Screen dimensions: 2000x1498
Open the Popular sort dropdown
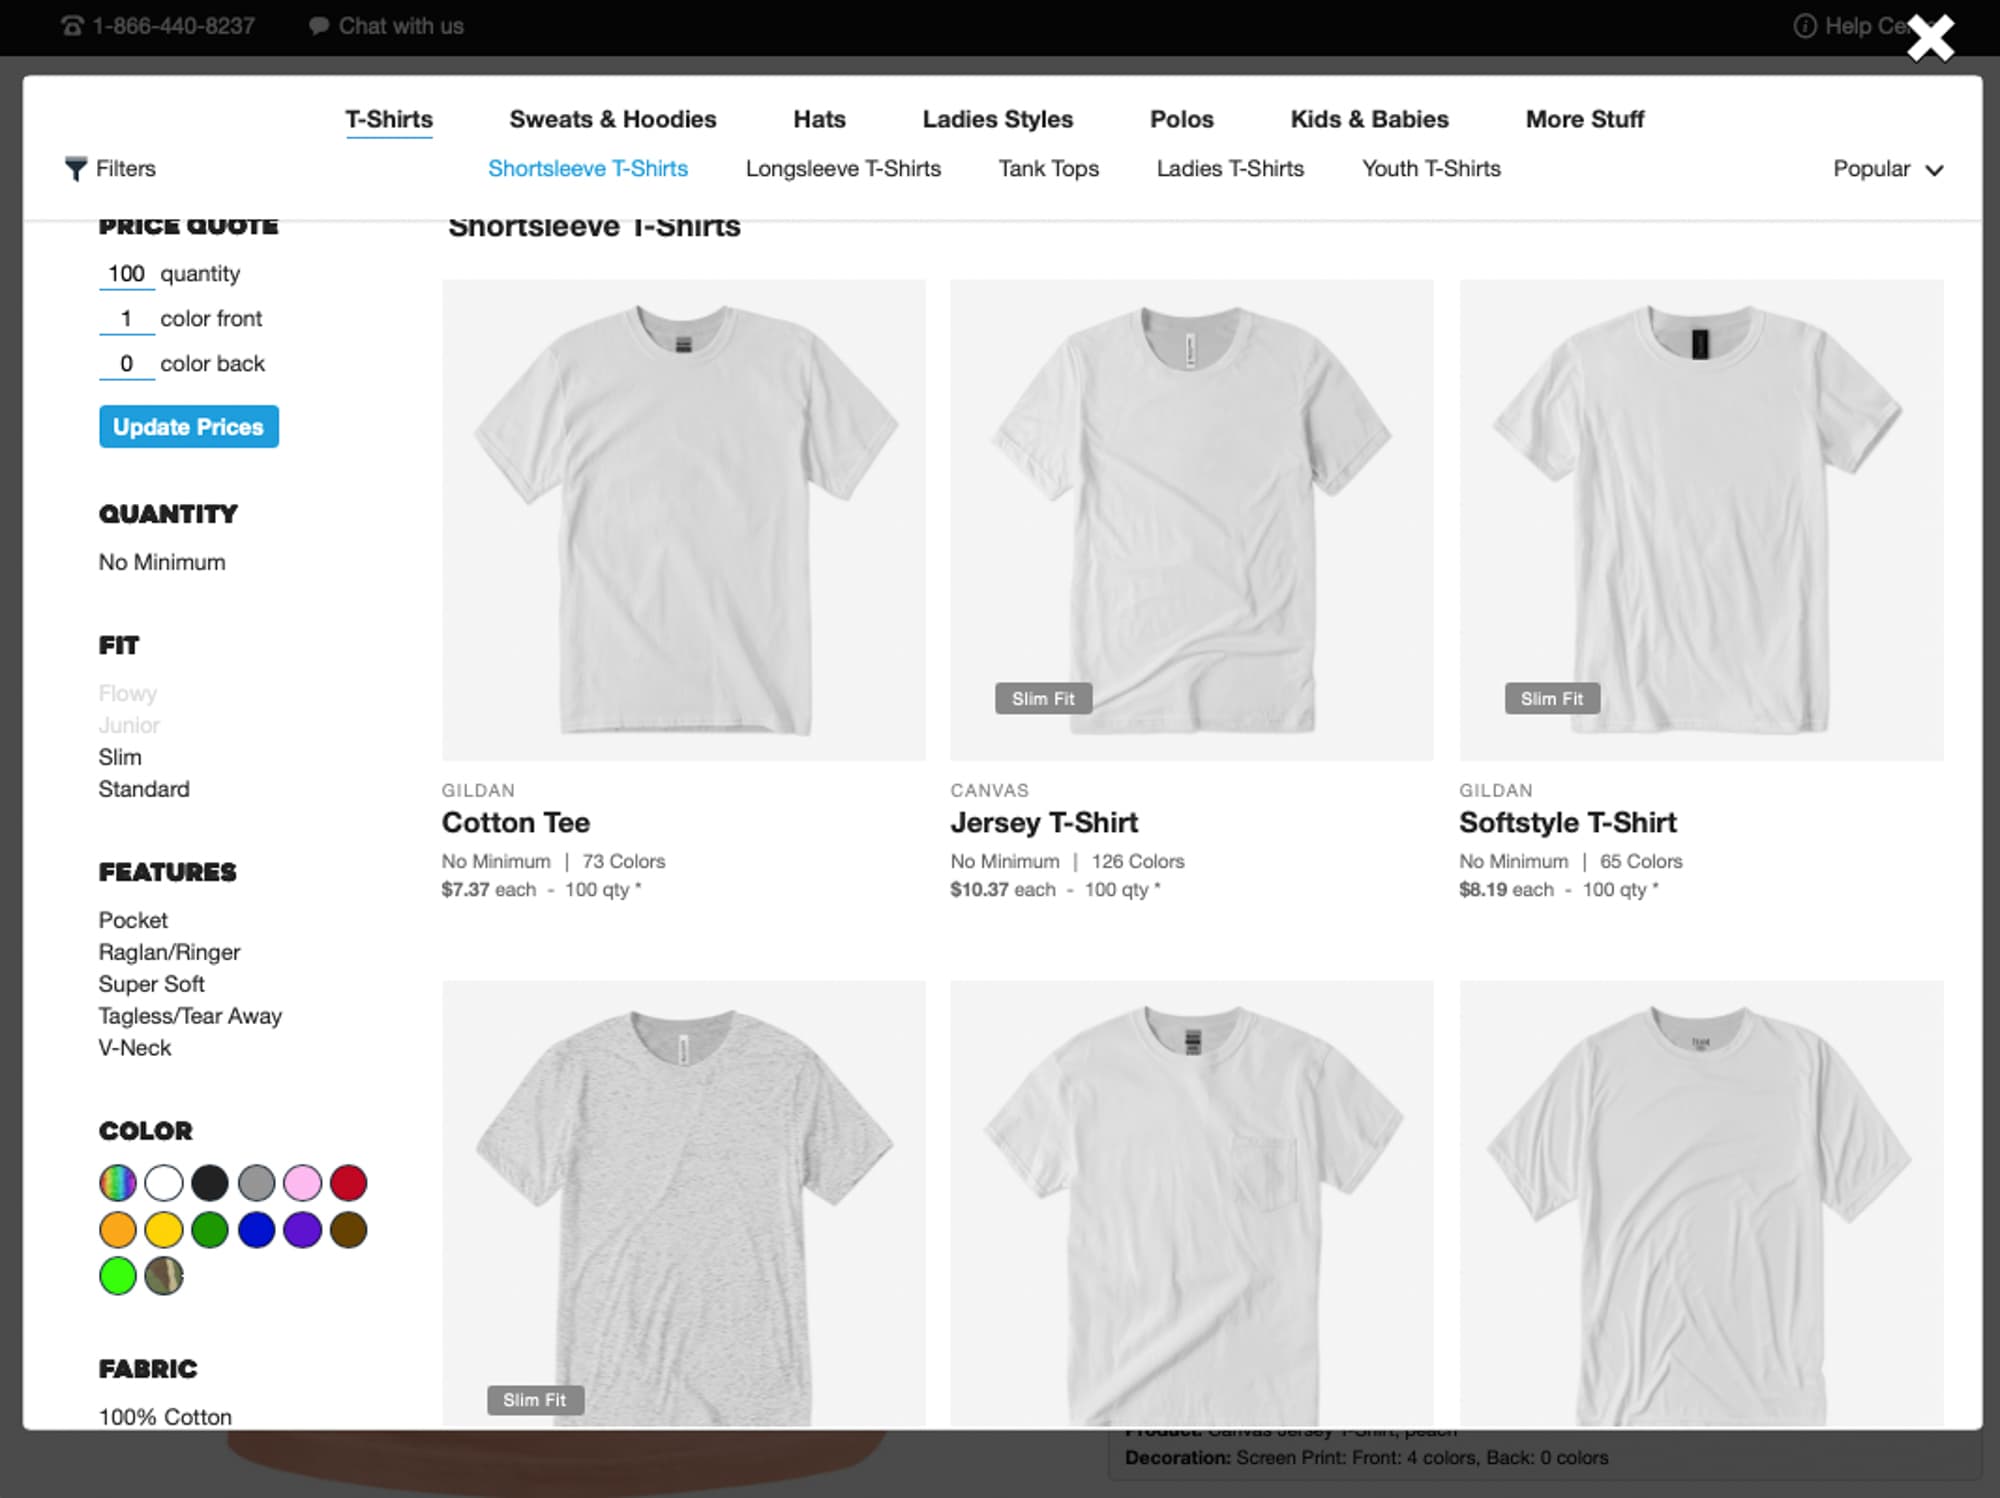(x=1886, y=168)
